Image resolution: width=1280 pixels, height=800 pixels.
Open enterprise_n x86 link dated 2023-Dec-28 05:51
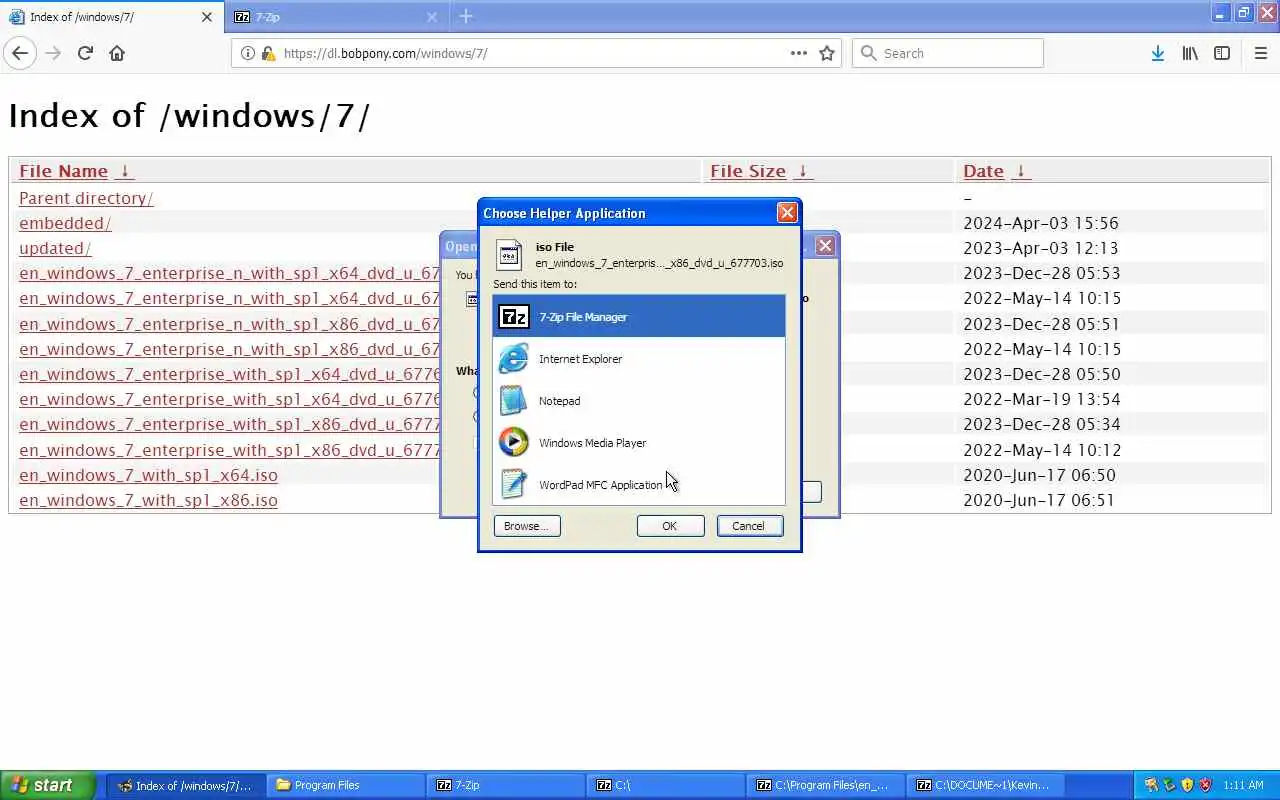[x=230, y=324]
